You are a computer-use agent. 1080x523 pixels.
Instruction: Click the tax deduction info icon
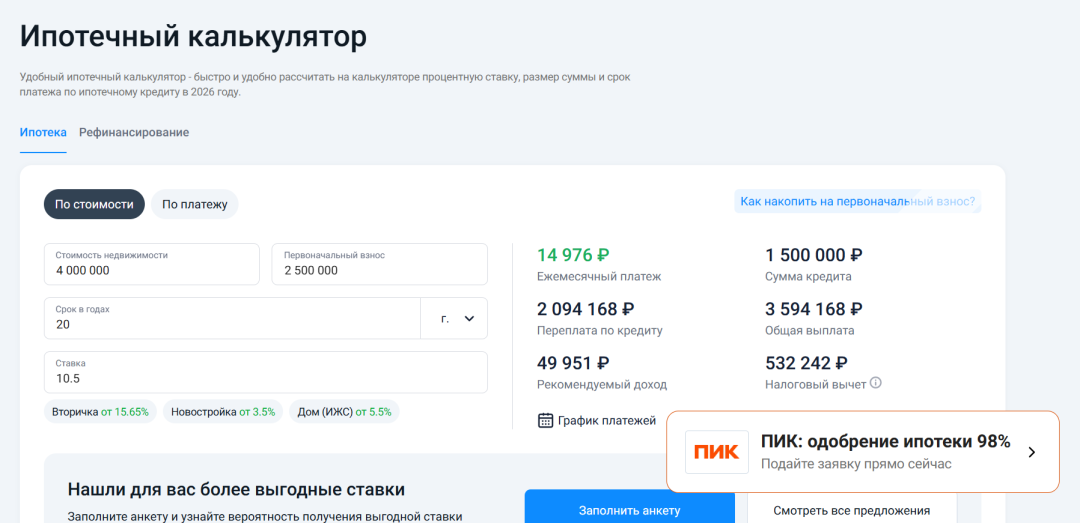pyautogui.click(x=875, y=383)
